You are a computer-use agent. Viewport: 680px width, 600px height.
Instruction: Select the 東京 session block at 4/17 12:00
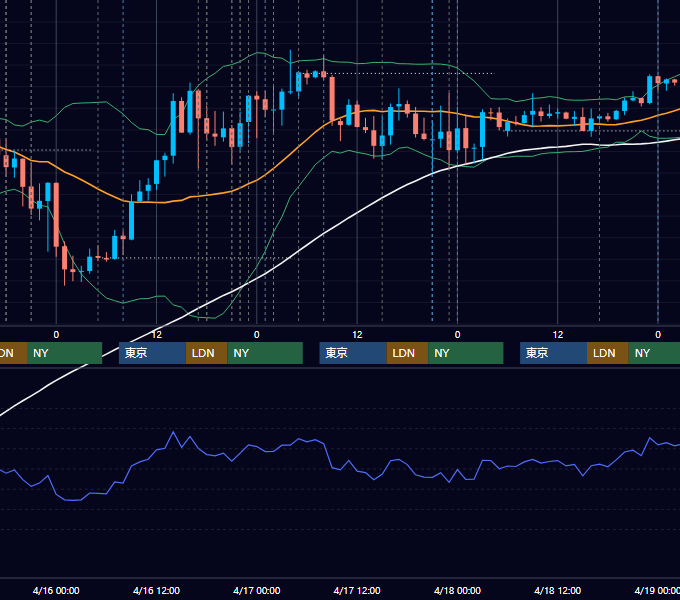click(x=353, y=353)
